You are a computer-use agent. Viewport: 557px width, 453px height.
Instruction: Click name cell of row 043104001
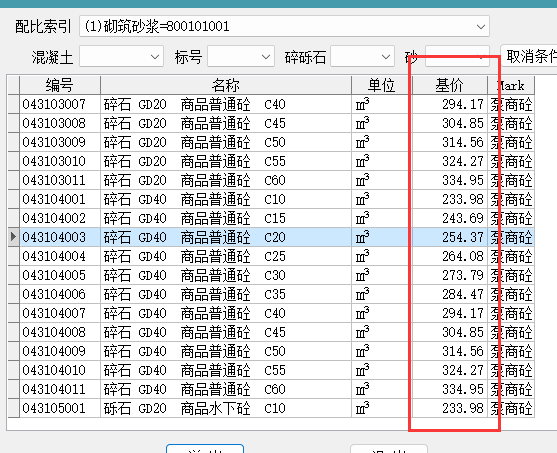[226, 199]
